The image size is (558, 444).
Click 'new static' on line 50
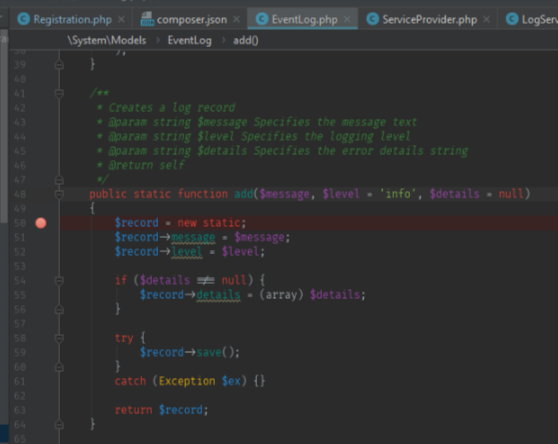coord(209,223)
